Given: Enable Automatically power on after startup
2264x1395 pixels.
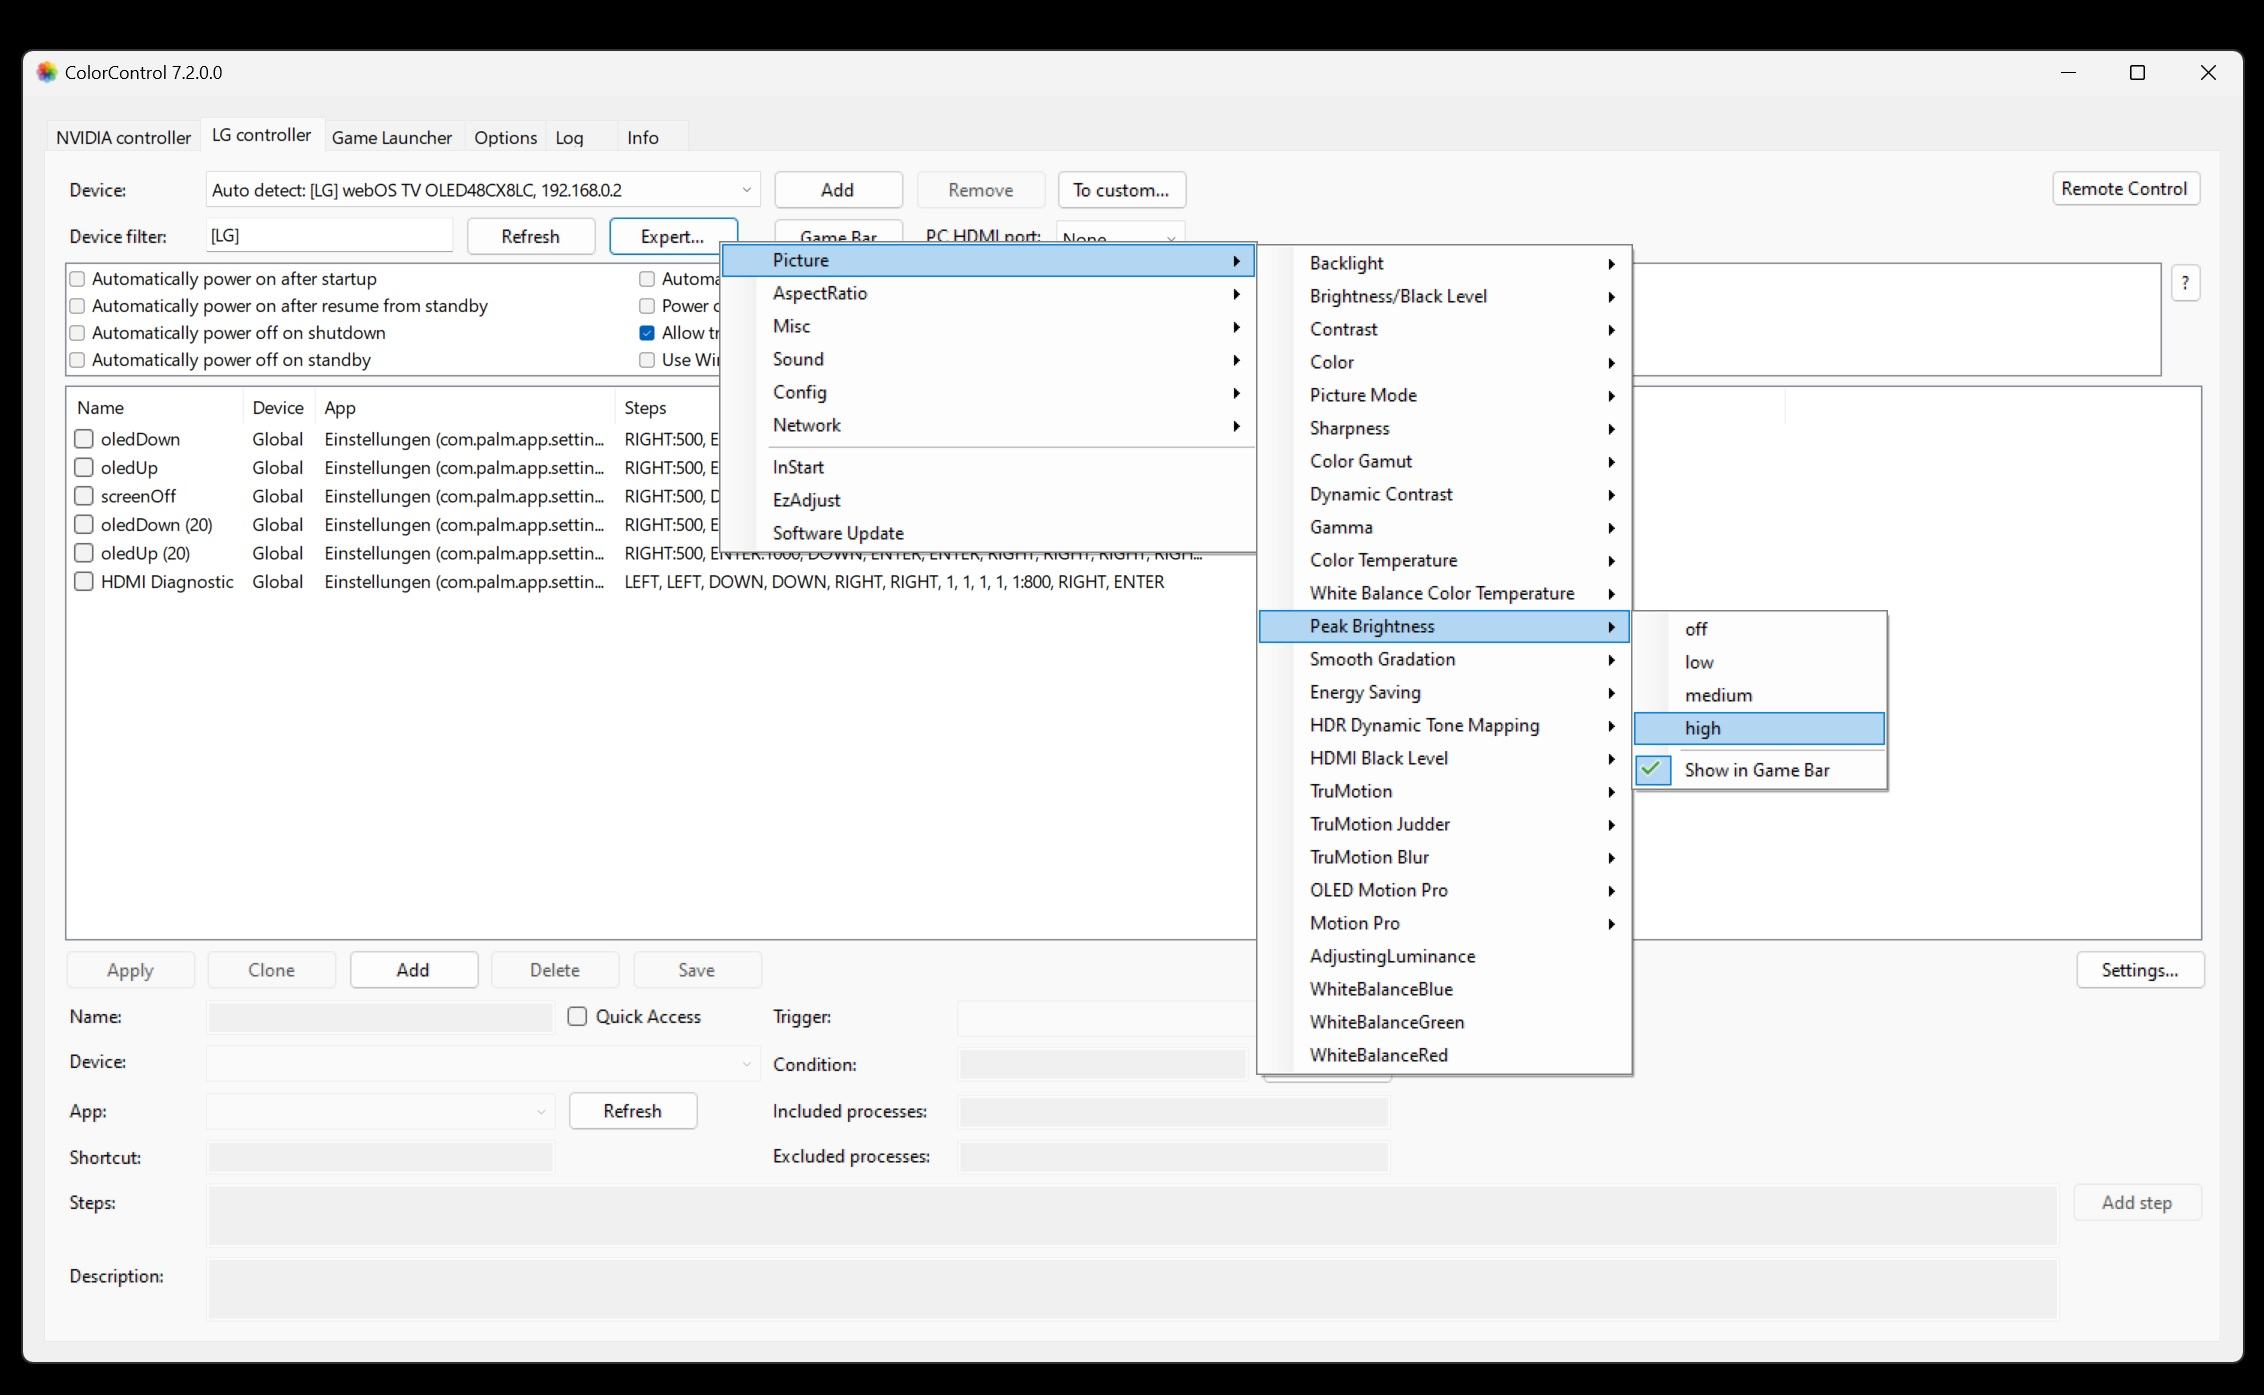Looking at the screenshot, I should point(77,279).
